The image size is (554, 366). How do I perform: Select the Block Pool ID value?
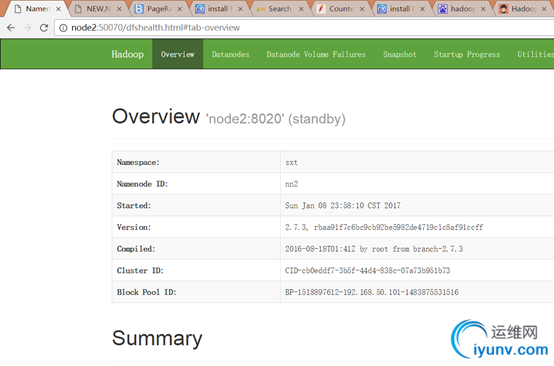[372, 292]
